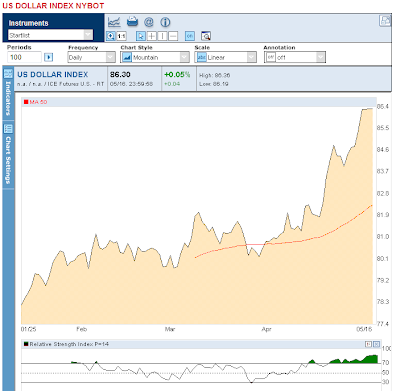The height and width of the screenshot is (391, 400).
Task: Apply periods with arrow button
Action: (x=49, y=57)
